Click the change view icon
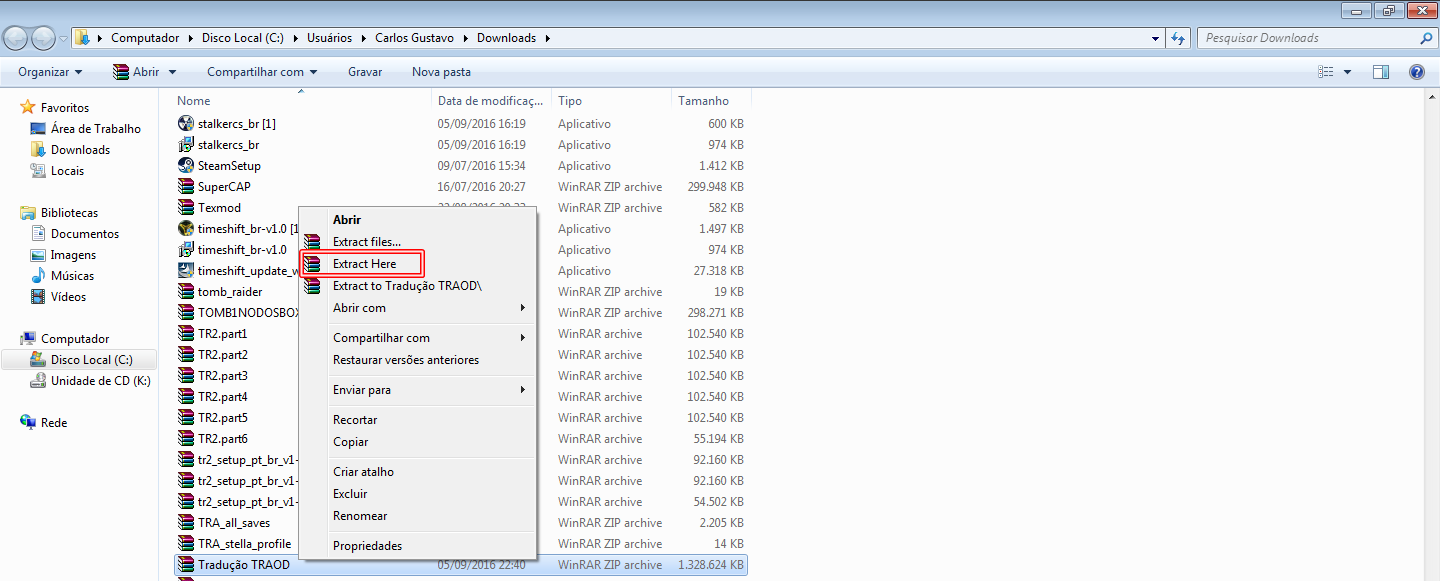The height and width of the screenshot is (581, 1440). 1327,72
